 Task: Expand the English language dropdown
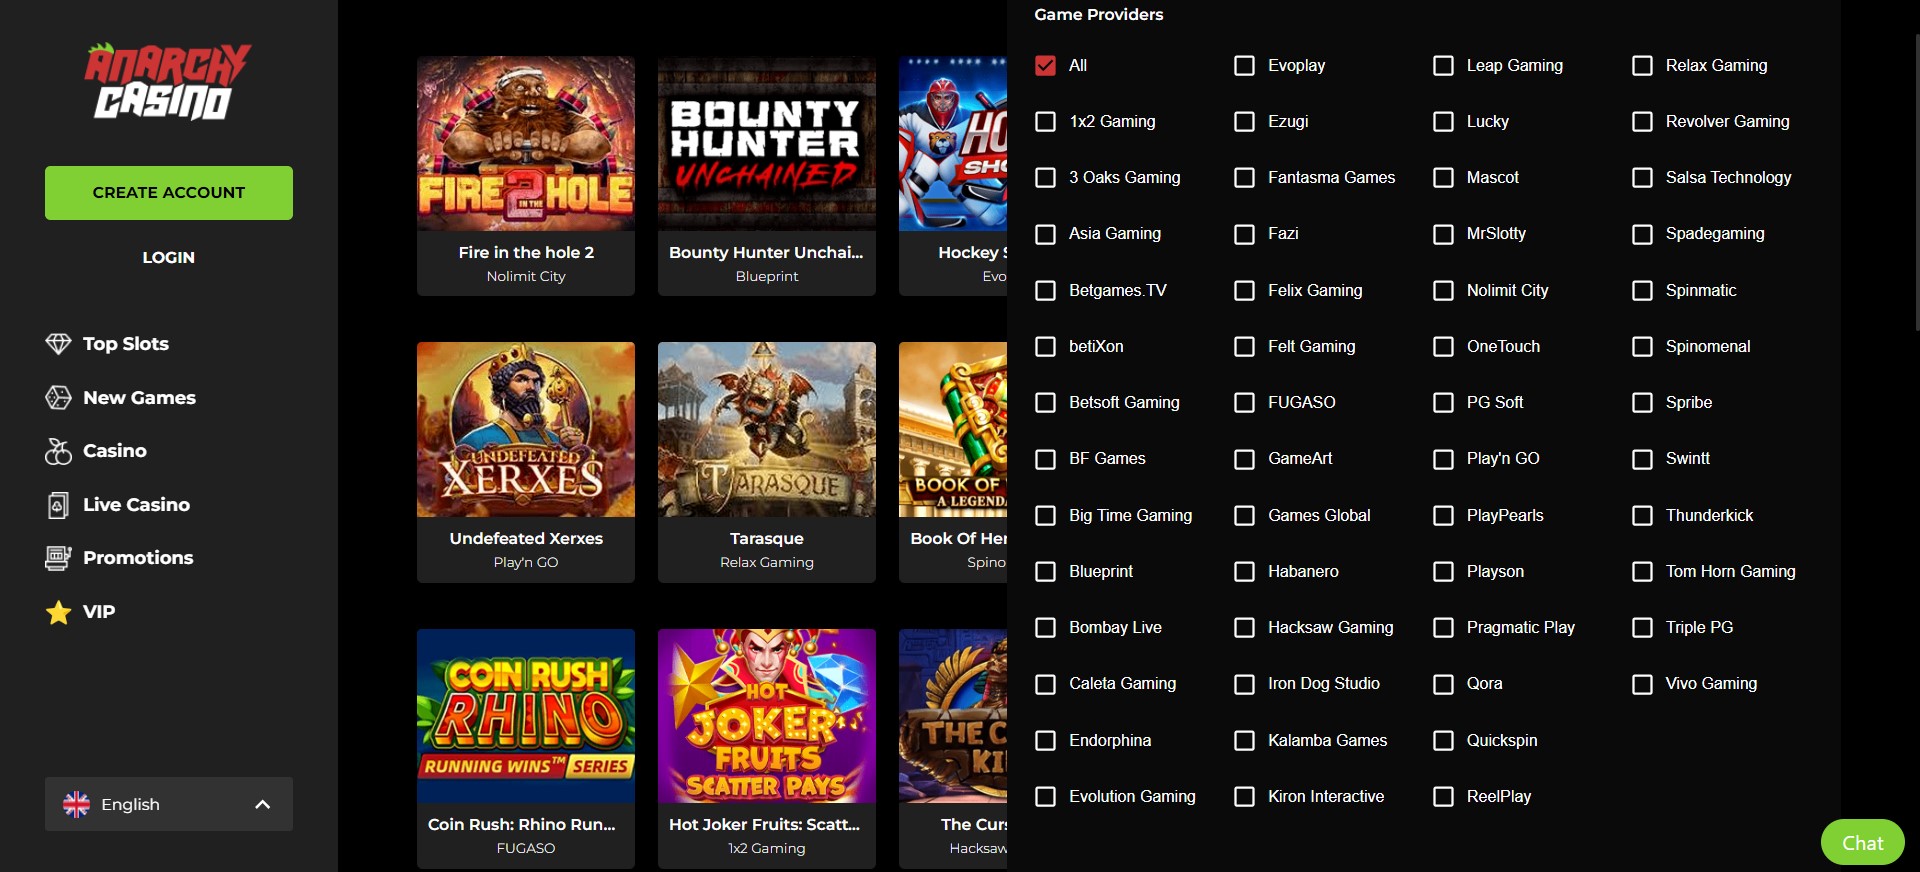coord(169,804)
